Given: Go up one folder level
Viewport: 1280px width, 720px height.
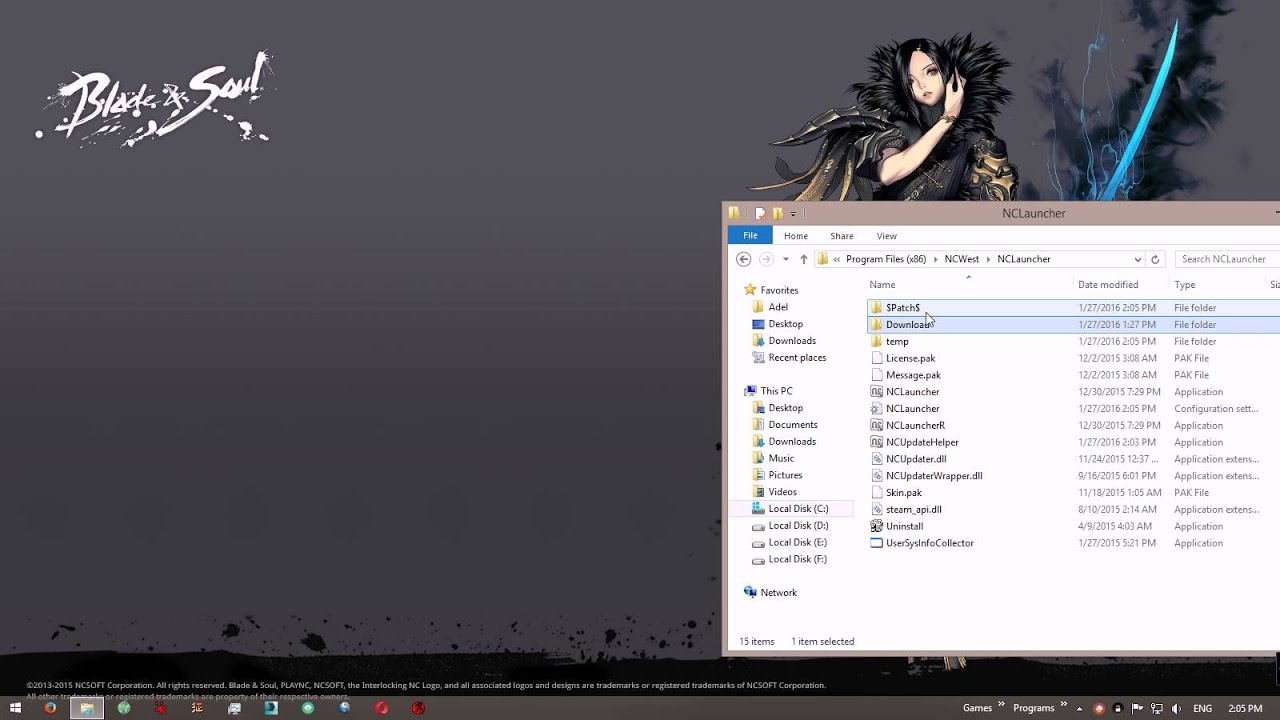Looking at the screenshot, I should (803, 259).
